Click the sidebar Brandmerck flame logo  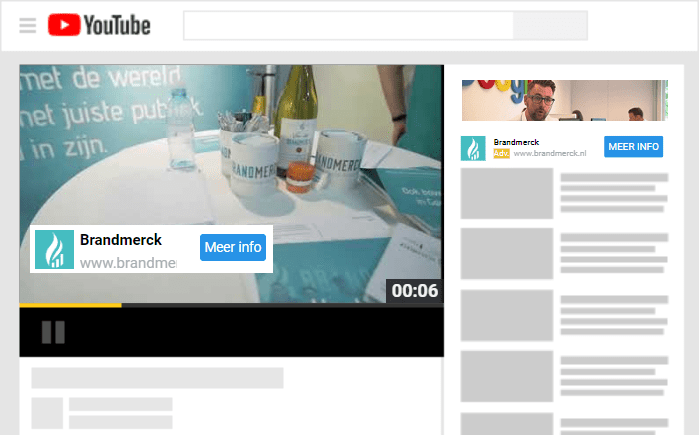(473, 148)
